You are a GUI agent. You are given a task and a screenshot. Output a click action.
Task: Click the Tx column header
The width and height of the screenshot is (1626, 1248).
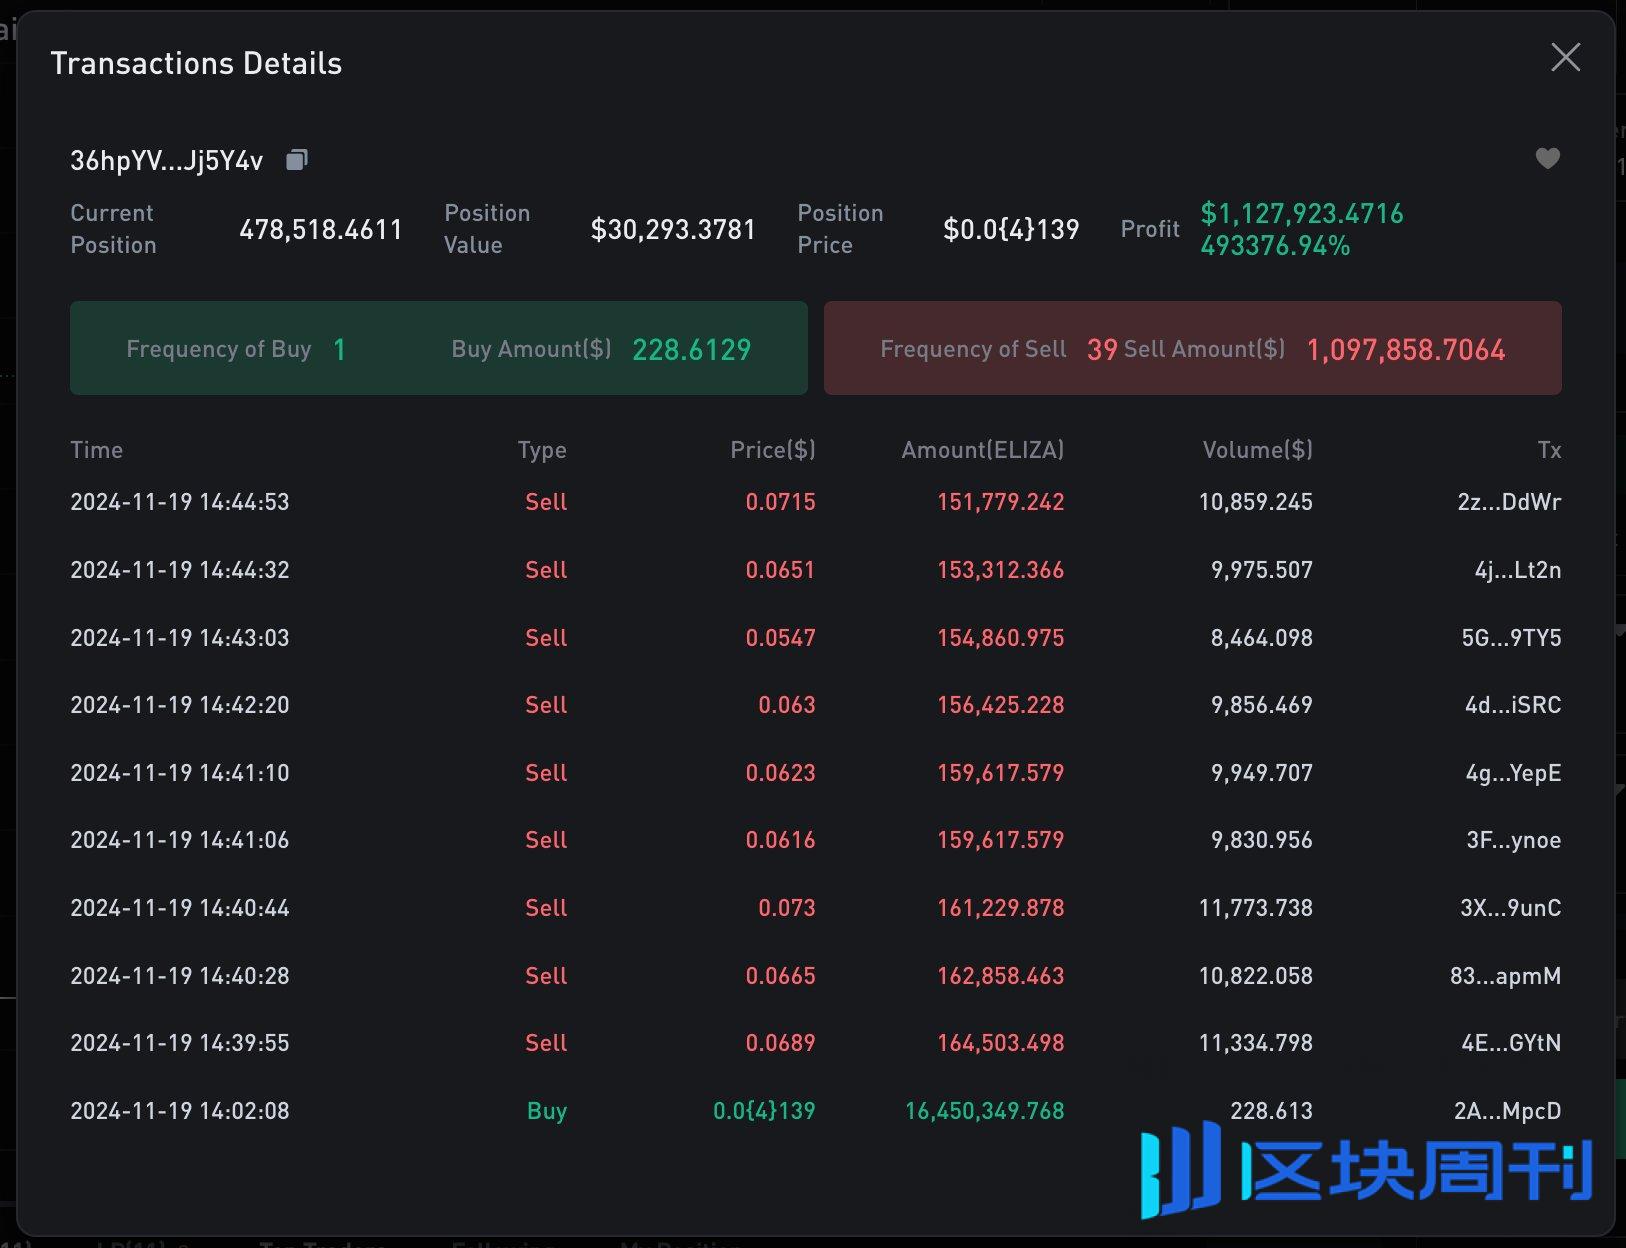1549,450
